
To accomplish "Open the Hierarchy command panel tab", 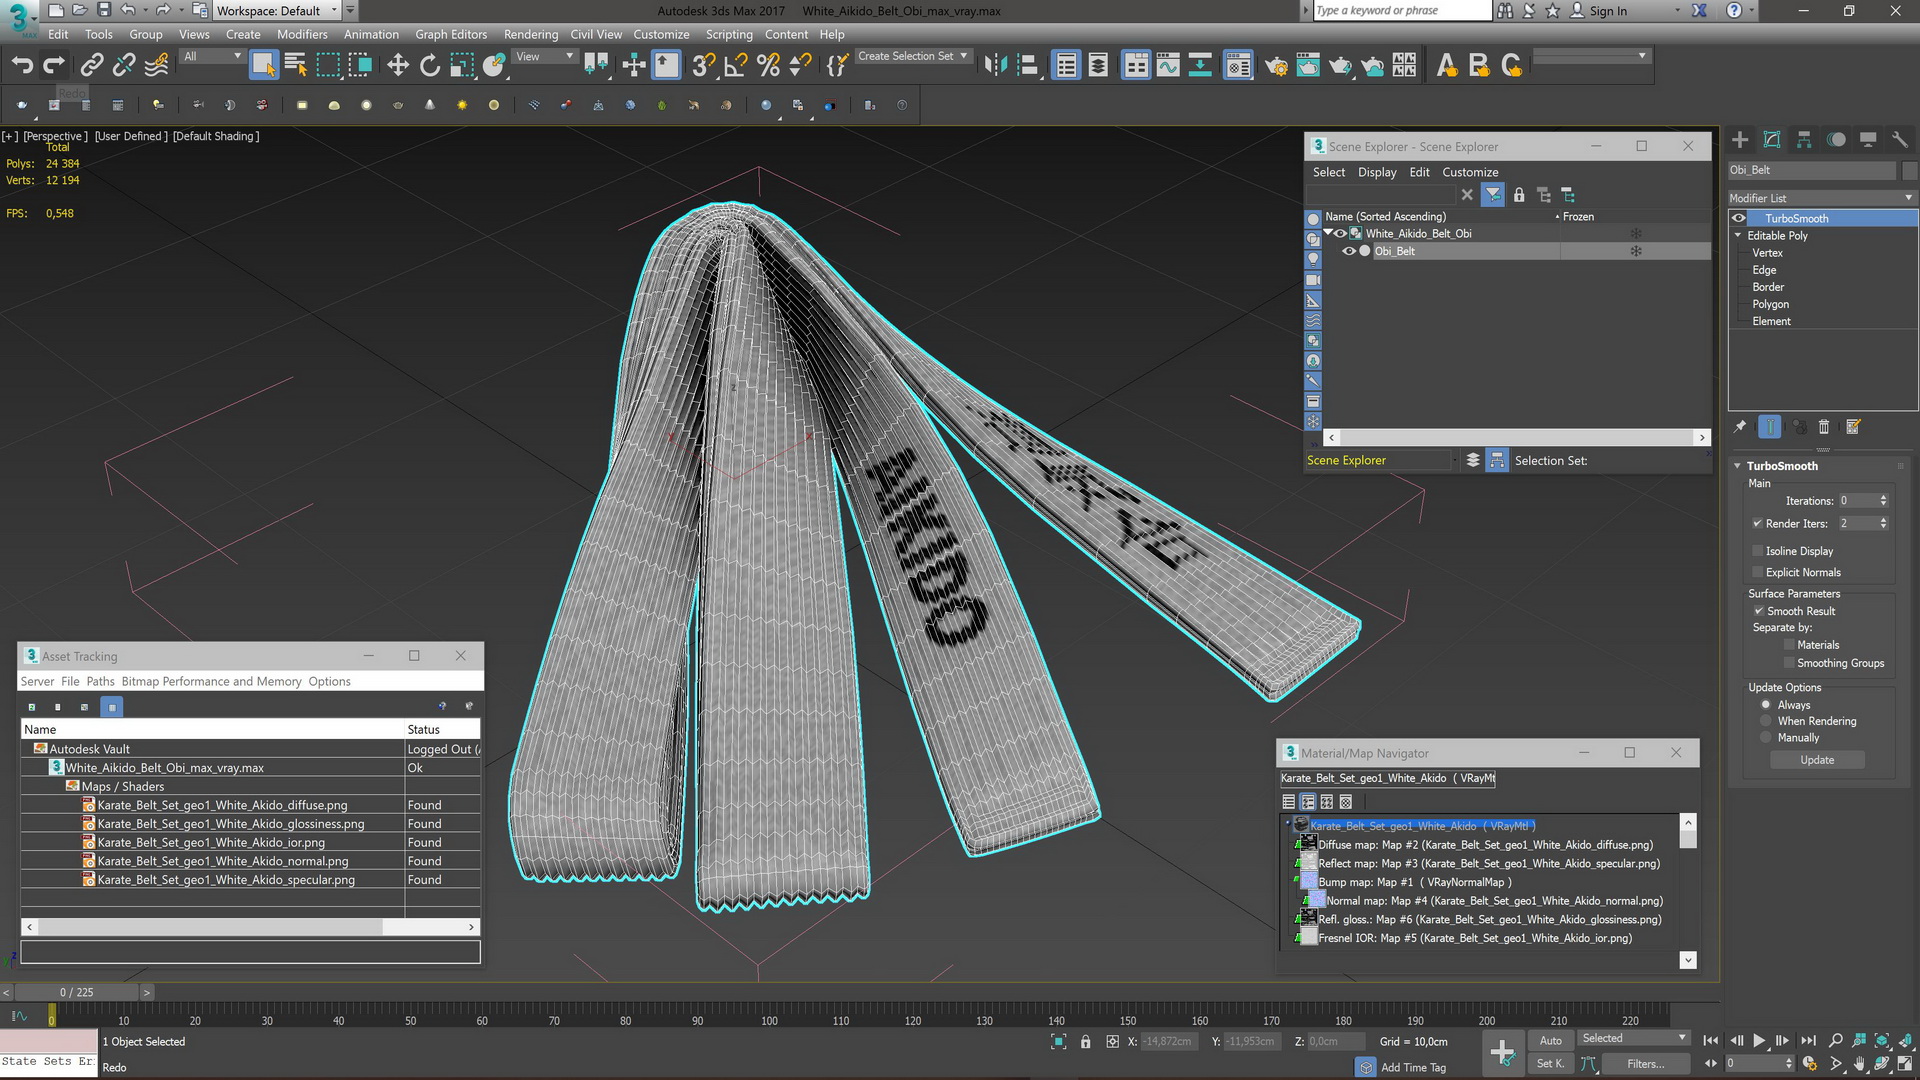I will tap(1804, 140).
